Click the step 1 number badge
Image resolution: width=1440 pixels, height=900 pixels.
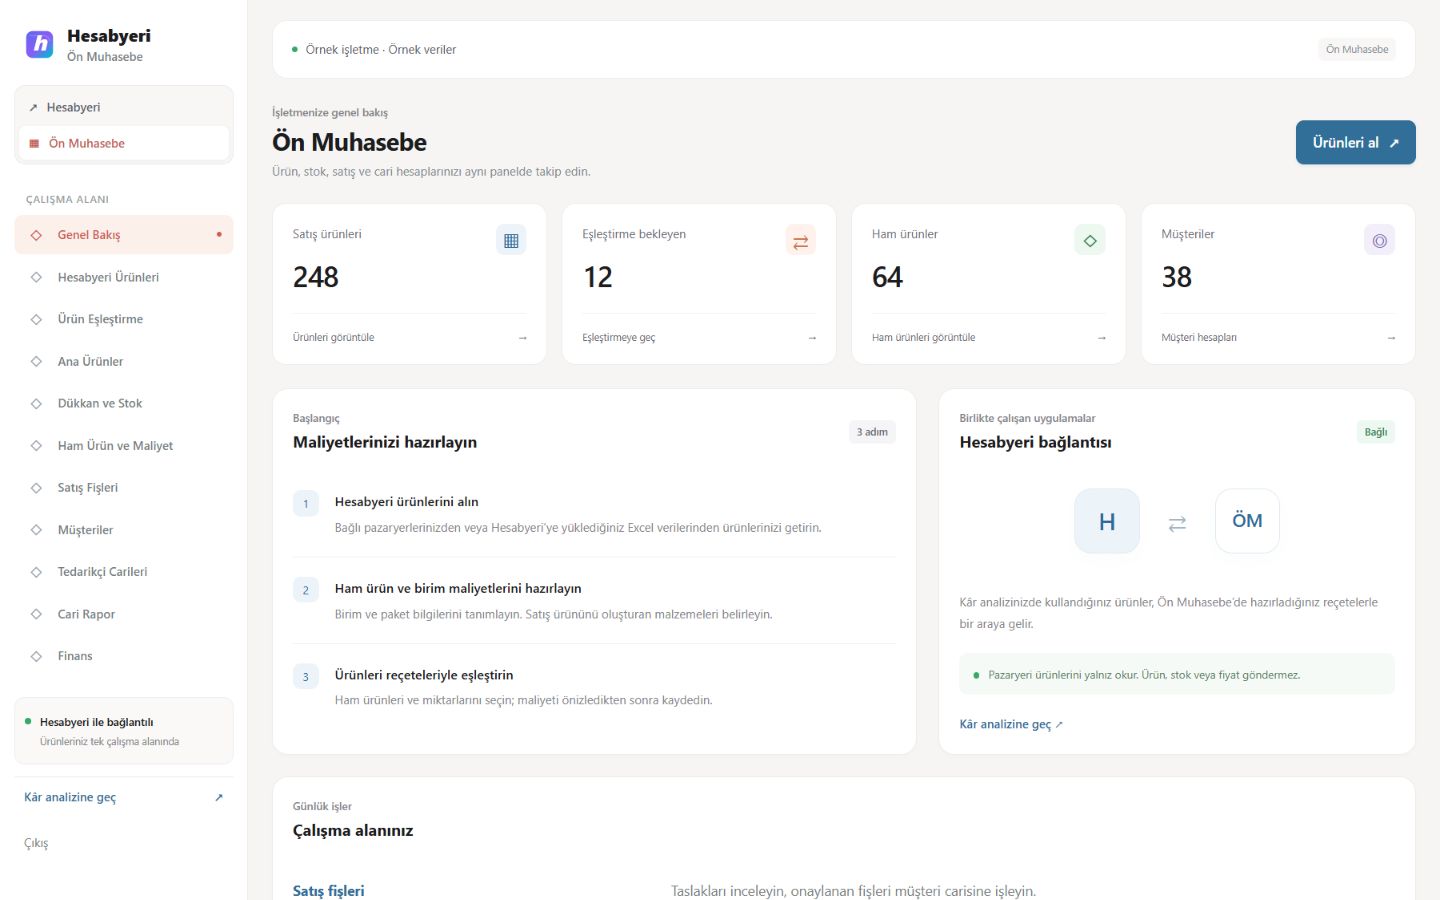306,503
